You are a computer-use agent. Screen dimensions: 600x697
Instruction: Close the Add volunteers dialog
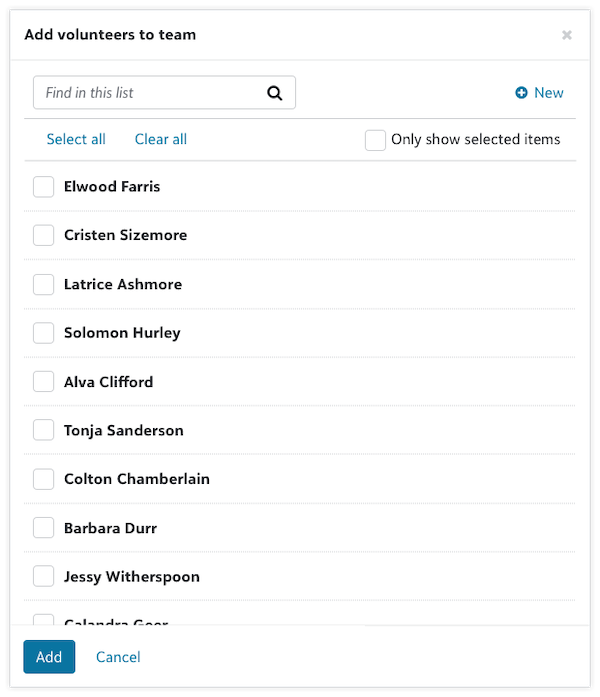pos(567,35)
